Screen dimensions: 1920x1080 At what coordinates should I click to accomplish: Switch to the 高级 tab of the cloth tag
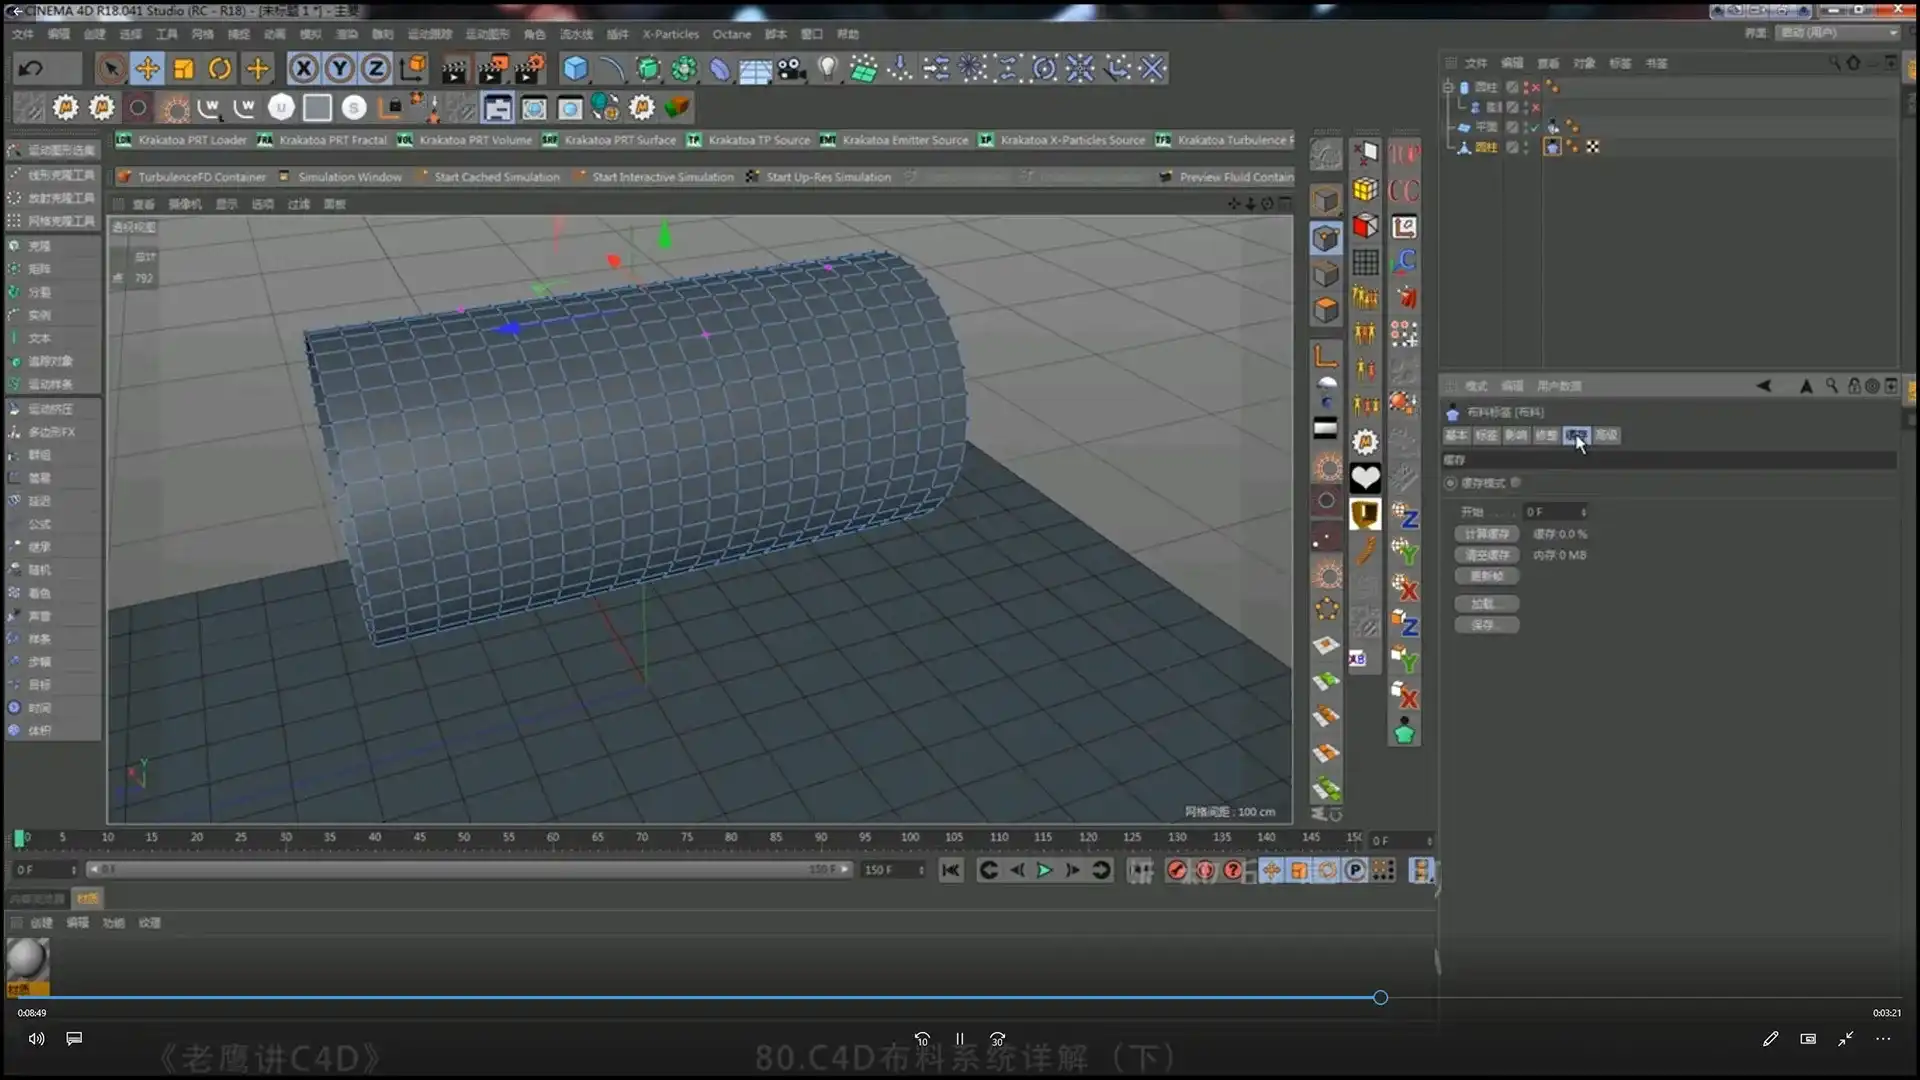pyautogui.click(x=1608, y=436)
